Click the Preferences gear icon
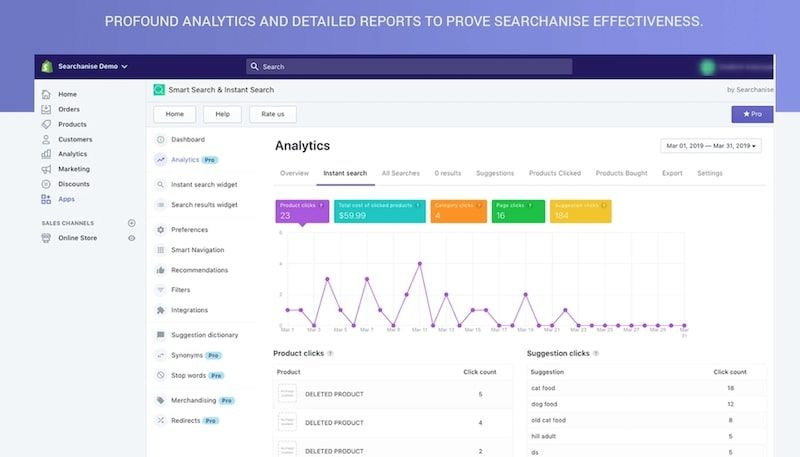Image resolution: width=800 pixels, height=457 pixels. (x=161, y=230)
